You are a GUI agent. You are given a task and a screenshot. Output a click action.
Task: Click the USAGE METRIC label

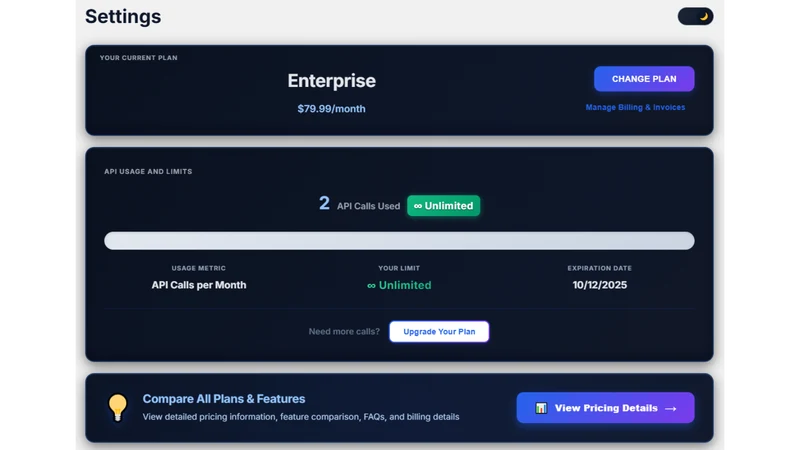tap(198, 268)
